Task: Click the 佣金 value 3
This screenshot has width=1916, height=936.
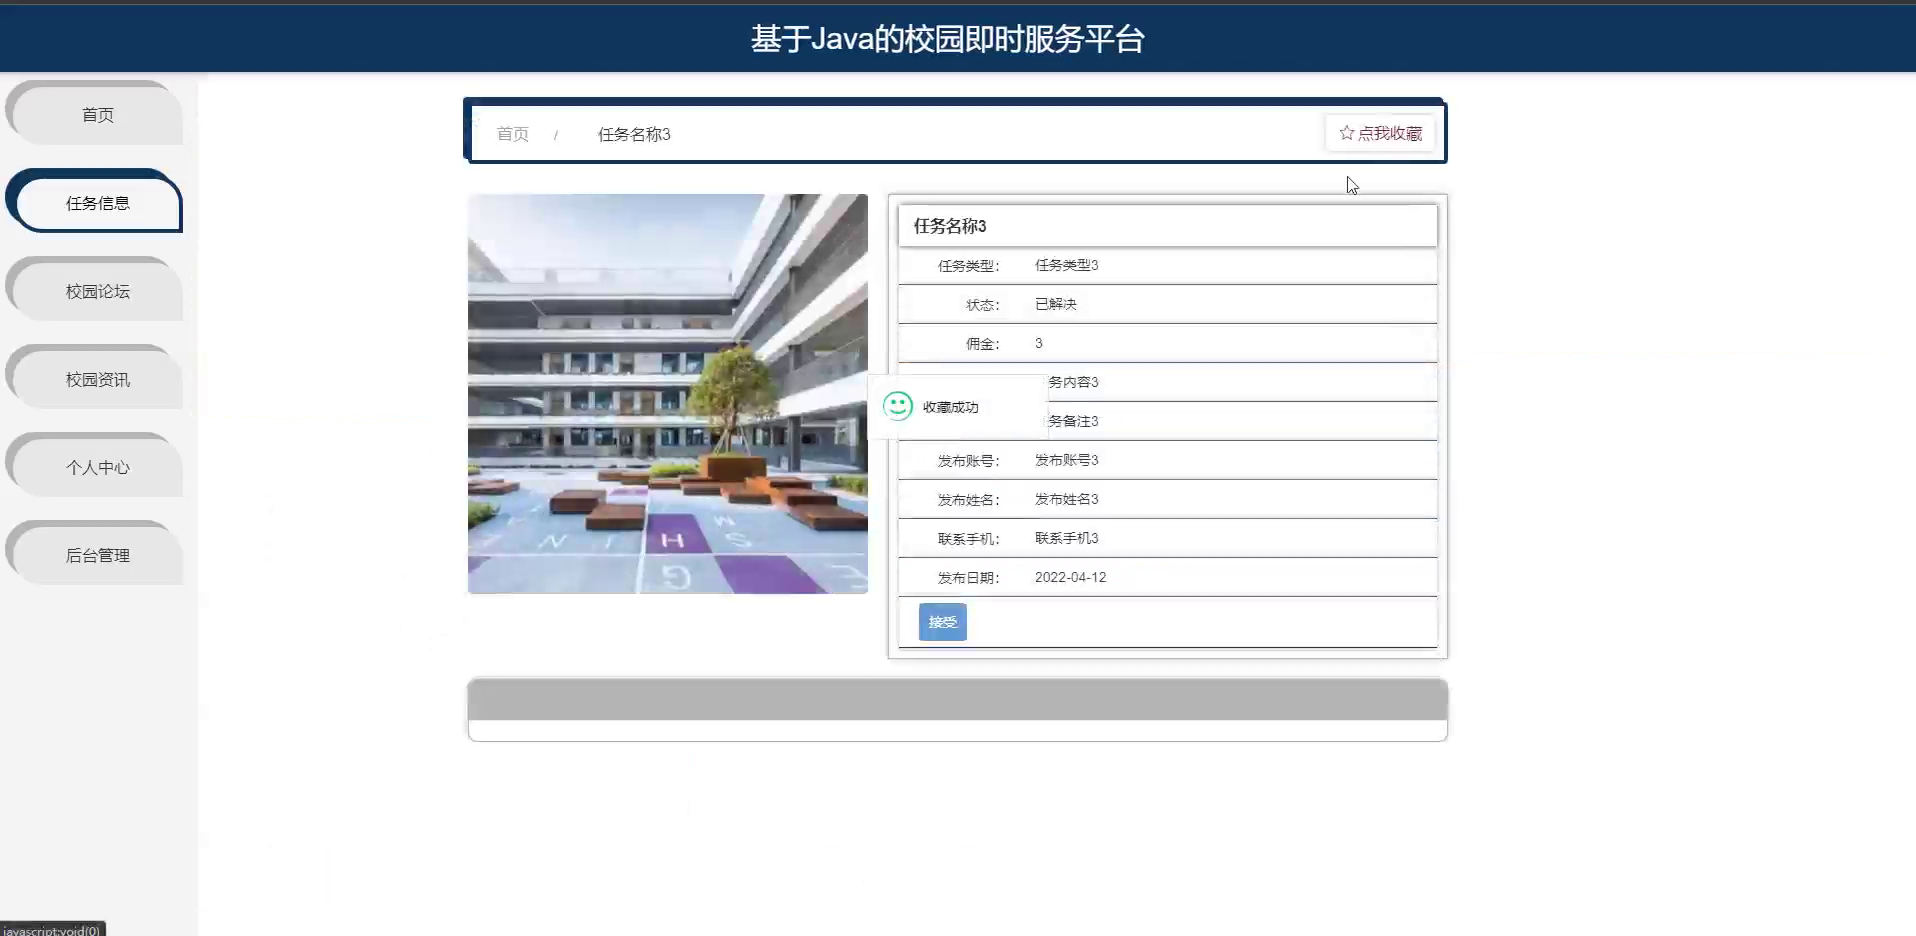Action: point(1038,343)
